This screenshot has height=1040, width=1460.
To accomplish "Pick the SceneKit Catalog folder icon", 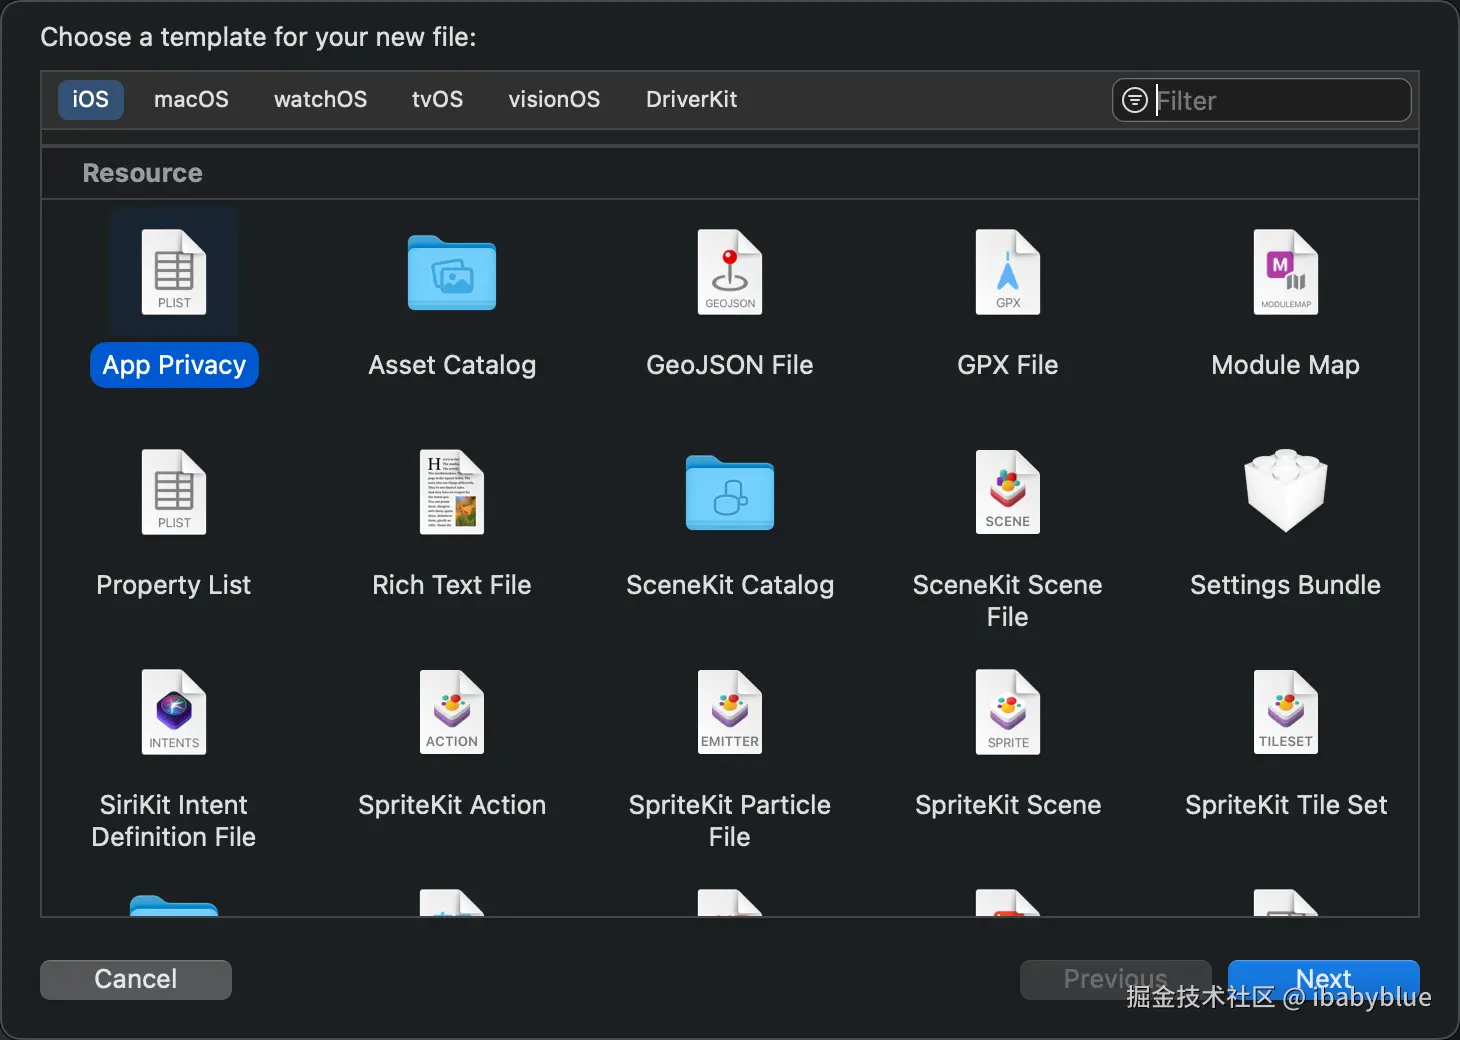I will pyautogui.click(x=730, y=493).
